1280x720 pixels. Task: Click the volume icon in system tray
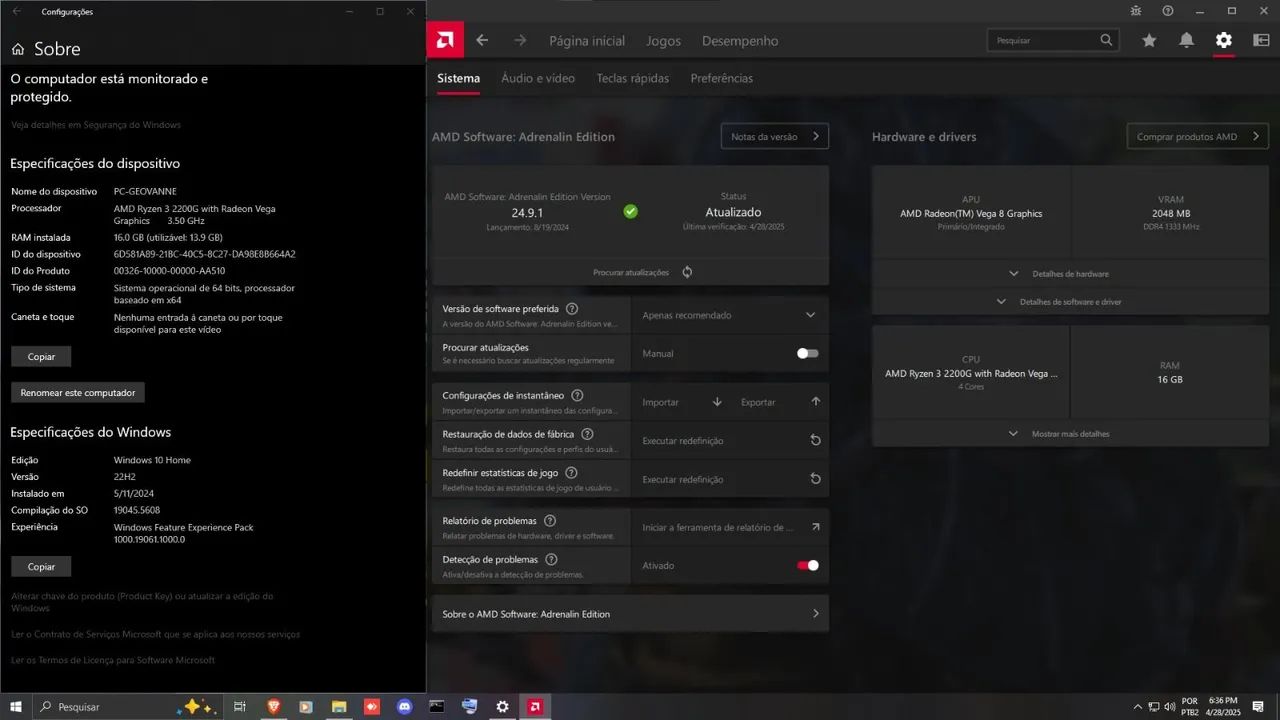(1170, 706)
